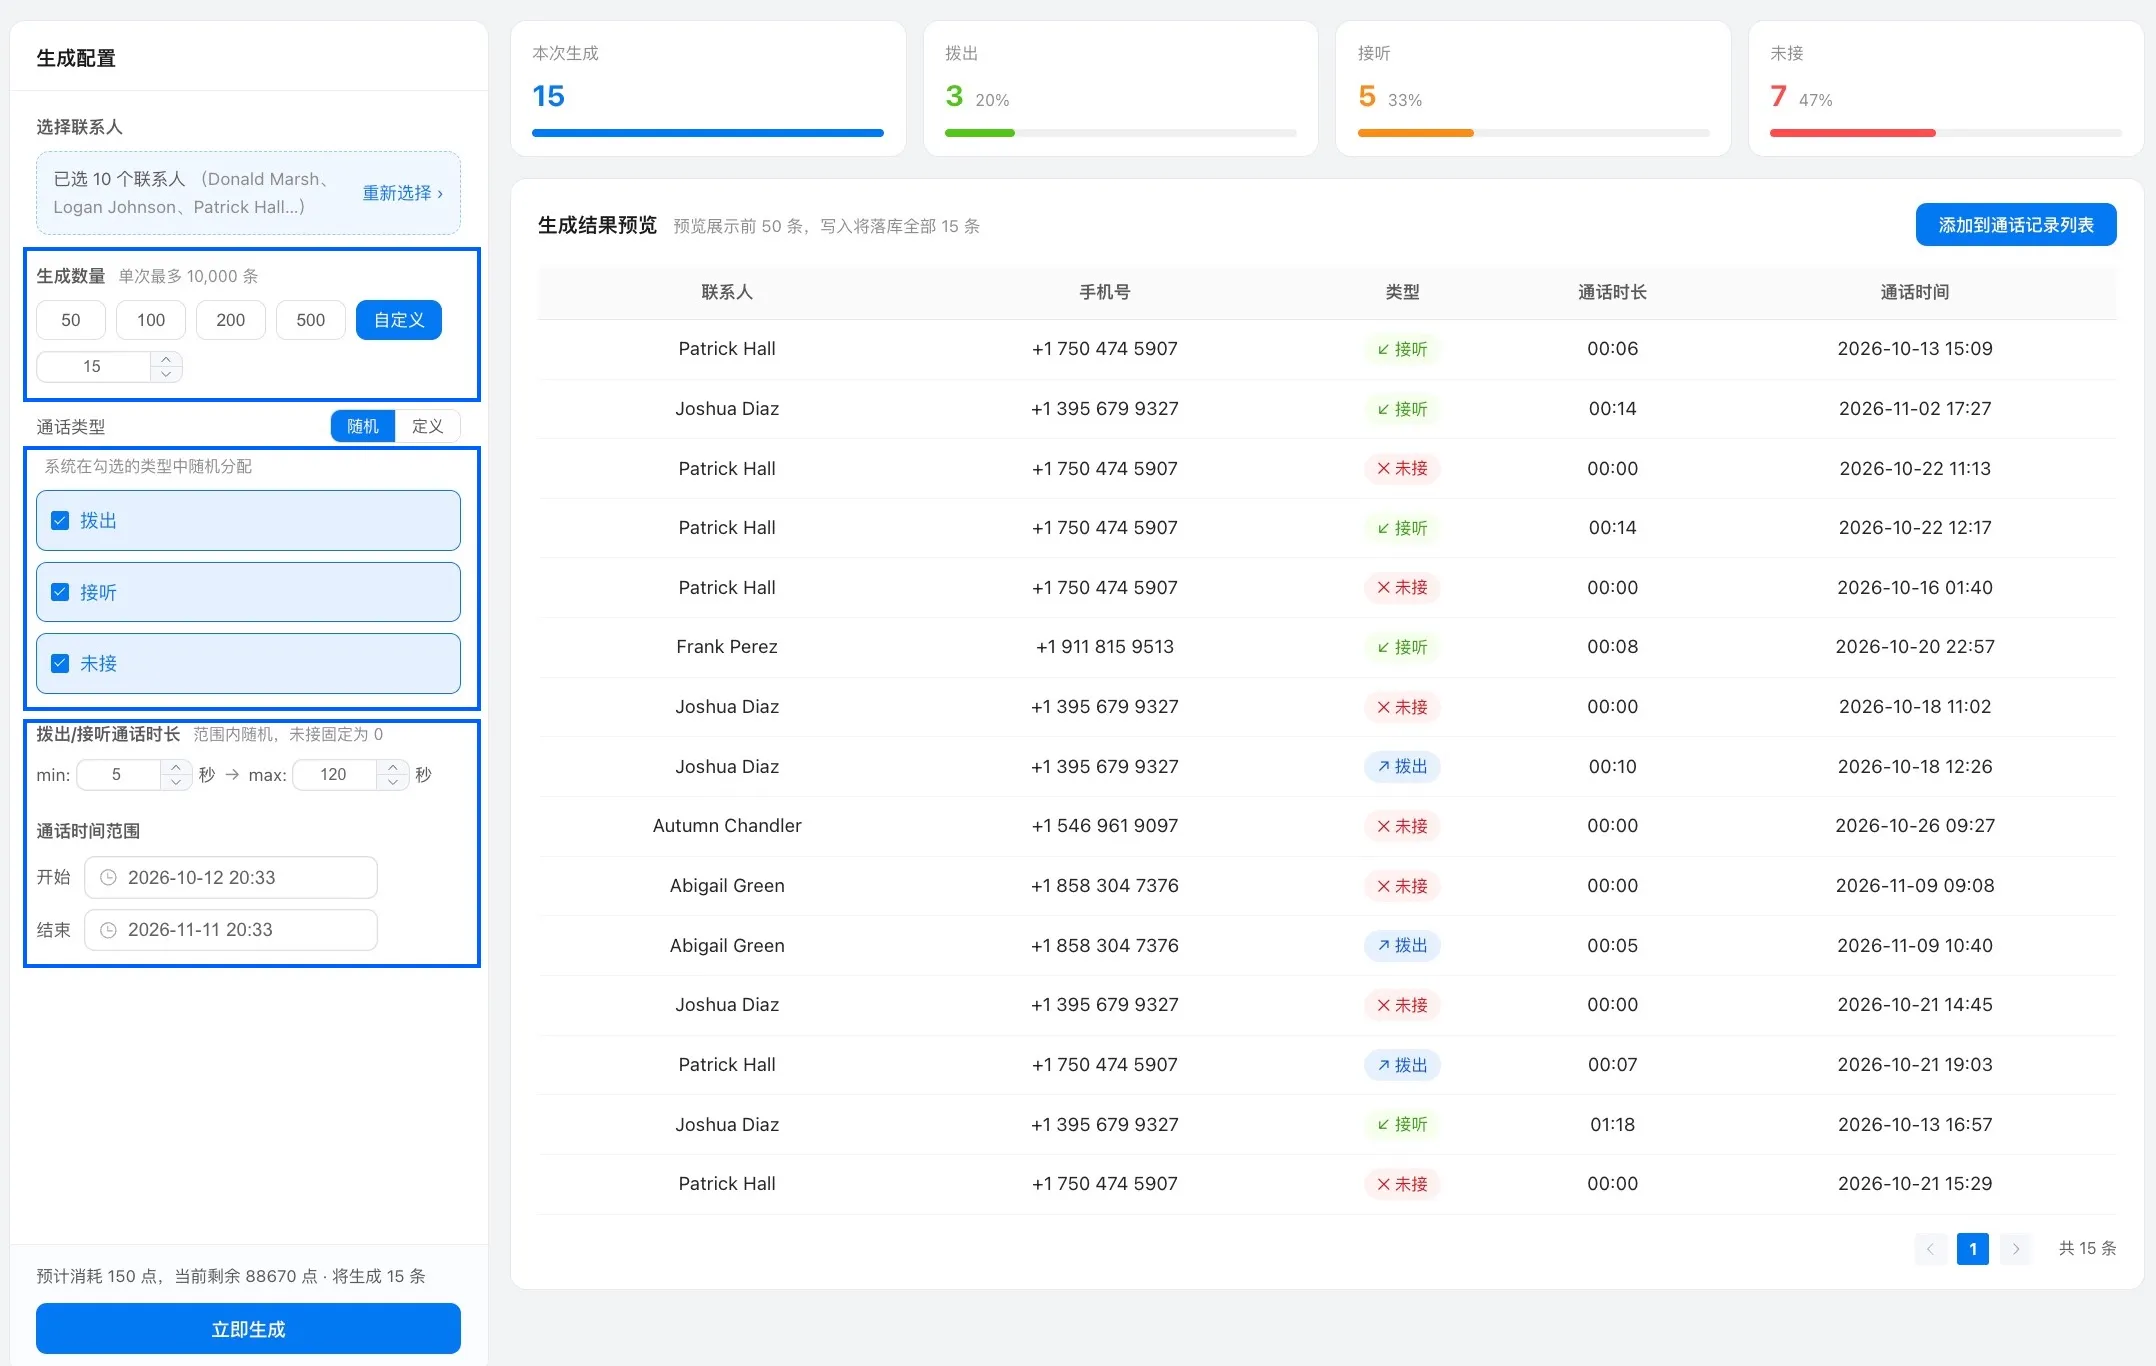Click the 未接 red progress bar
The width and height of the screenshot is (2156, 1366).
pyautogui.click(x=1852, y=133)
